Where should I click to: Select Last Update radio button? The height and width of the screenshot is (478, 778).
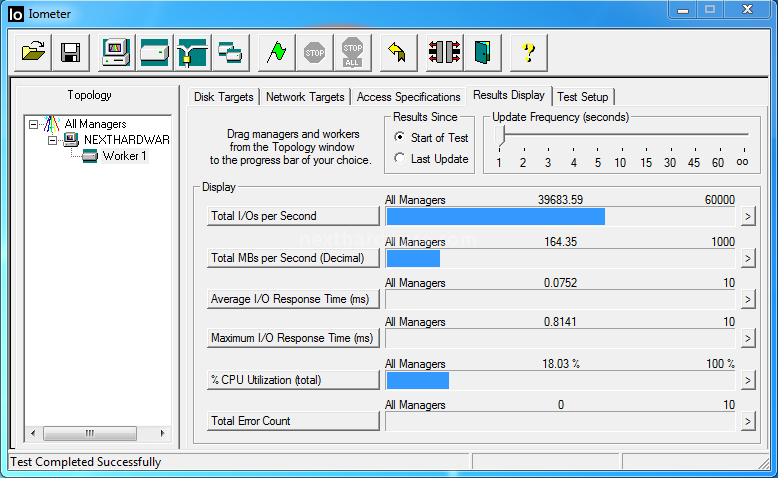point(399,158)
